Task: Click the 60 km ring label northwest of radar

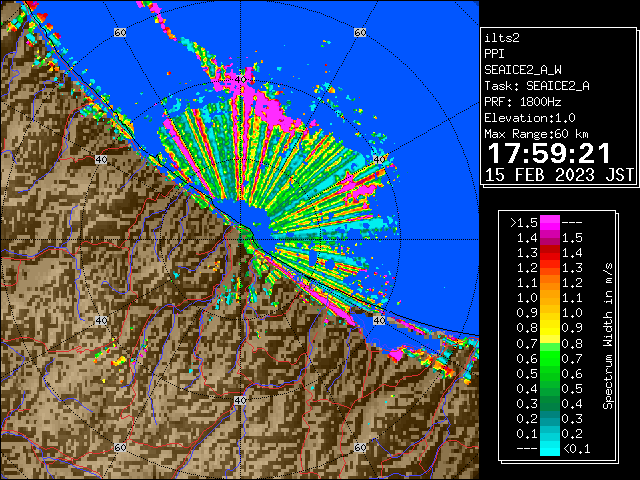Action: 120,32
